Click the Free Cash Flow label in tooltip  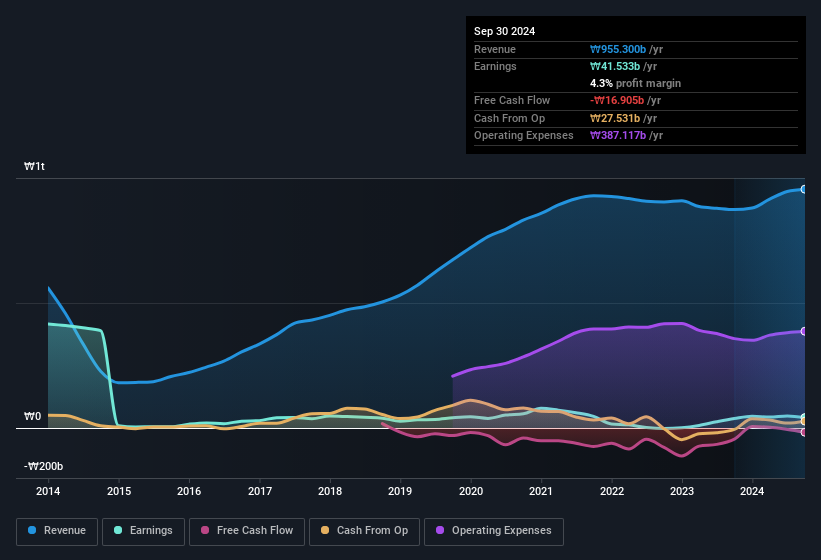tap(512, 100)
